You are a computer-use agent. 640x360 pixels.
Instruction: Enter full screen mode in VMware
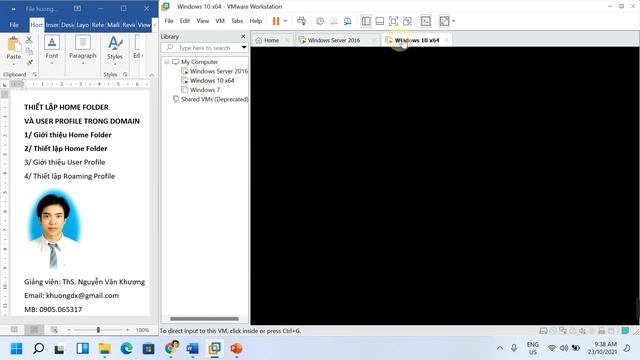[393, 21]
